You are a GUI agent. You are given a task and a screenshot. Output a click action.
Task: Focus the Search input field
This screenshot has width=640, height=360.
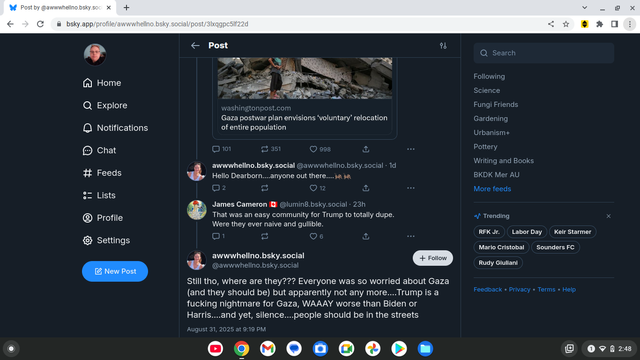coord(544,53)
